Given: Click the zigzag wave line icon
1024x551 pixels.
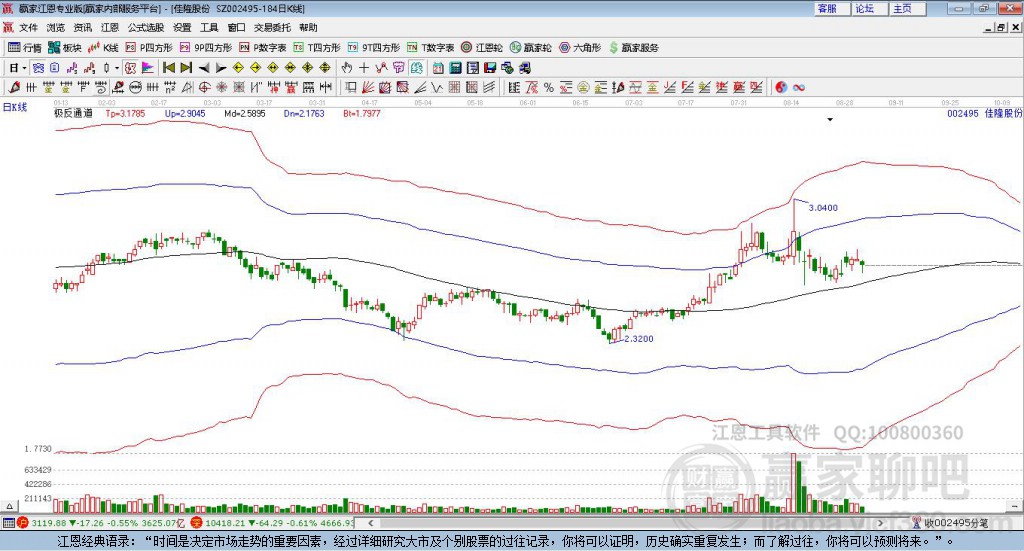Looking at the screenshot, I should click(x=437, y=87).
